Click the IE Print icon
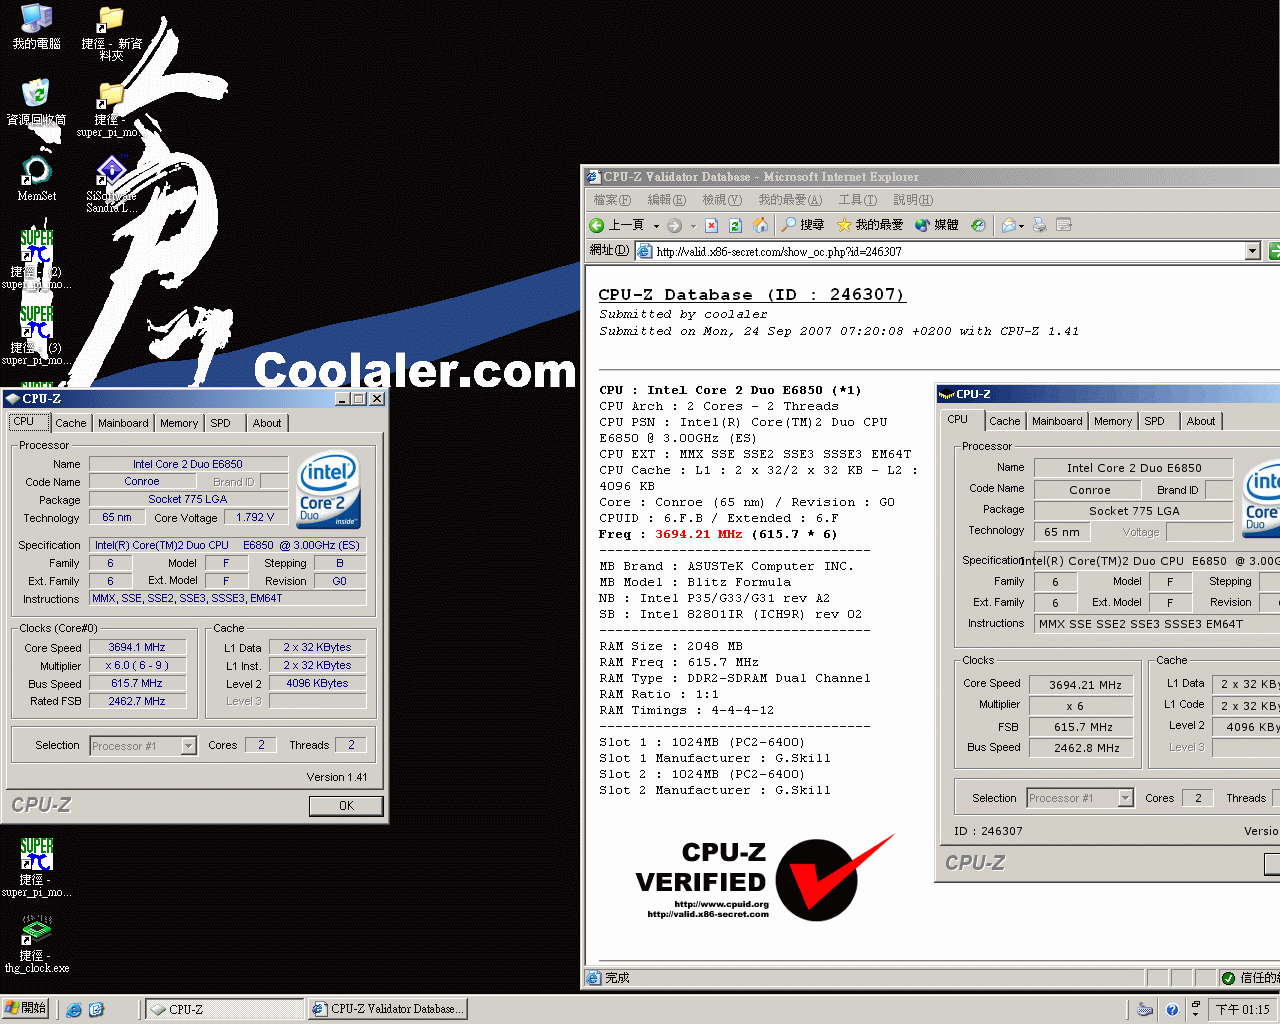Image resolution: width=1280 pixels, height=1024 pixels. pos(1040,225)
